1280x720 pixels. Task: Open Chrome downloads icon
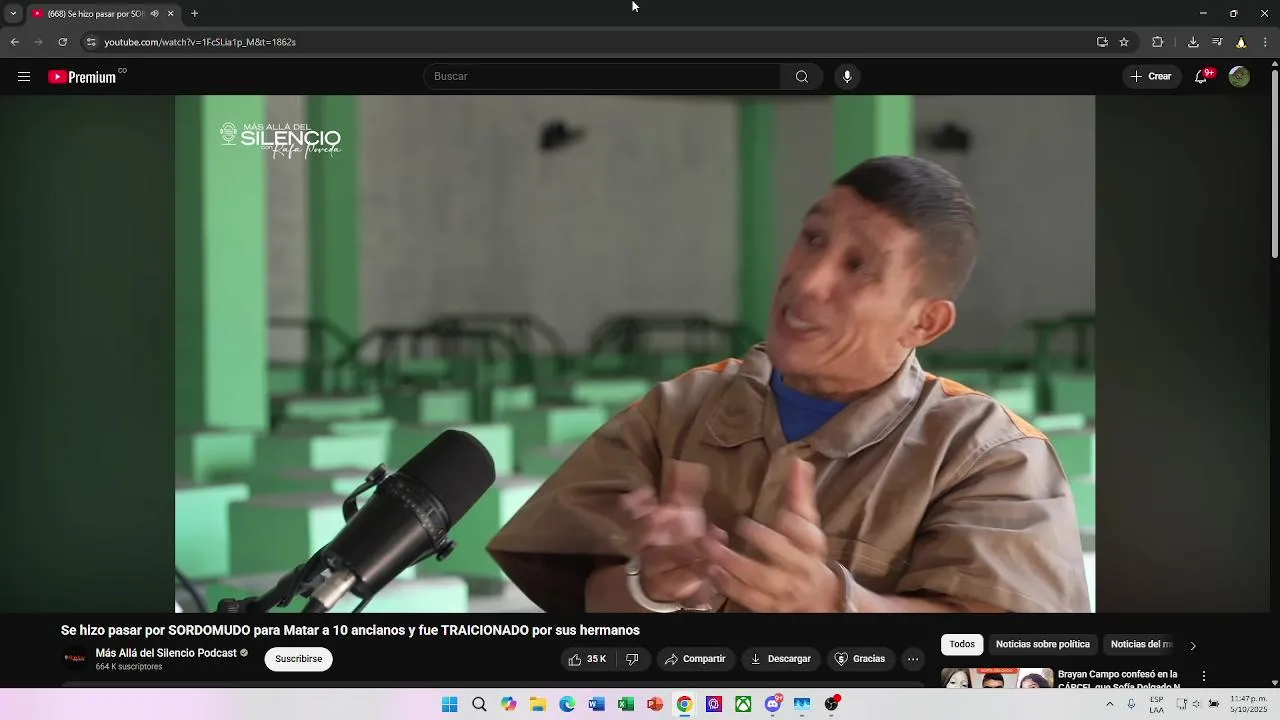coord(1193,42)
